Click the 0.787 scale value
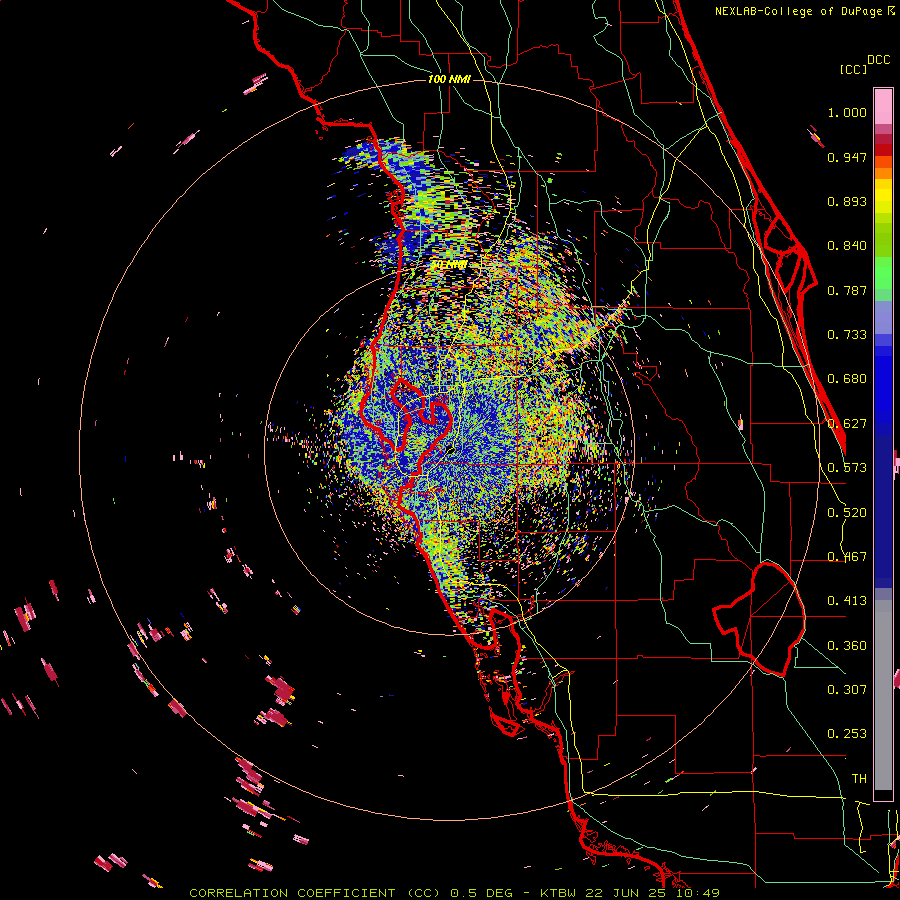 [x=847, y=290]
